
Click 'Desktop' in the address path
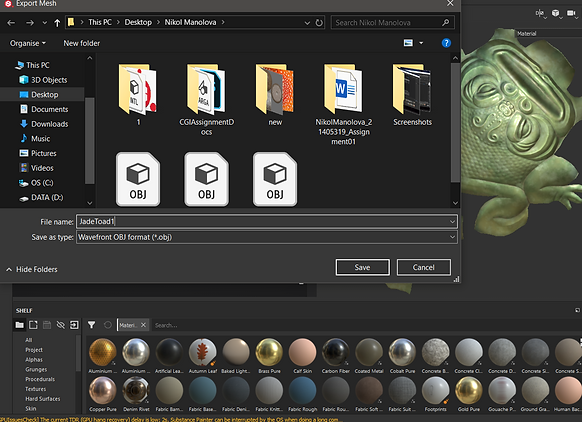click(138, 22)
